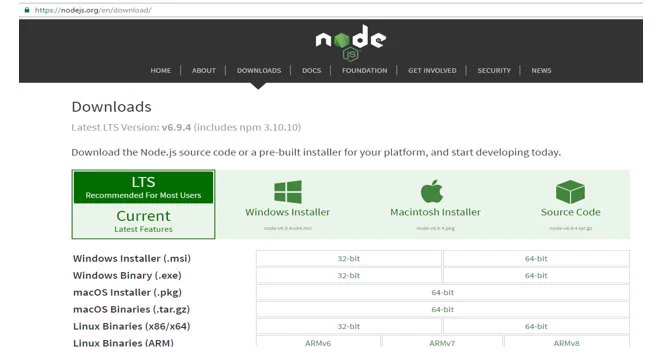Click the nodejs.org URL in address bar
This screenshot has width=662, height=360.
(93, 10)
